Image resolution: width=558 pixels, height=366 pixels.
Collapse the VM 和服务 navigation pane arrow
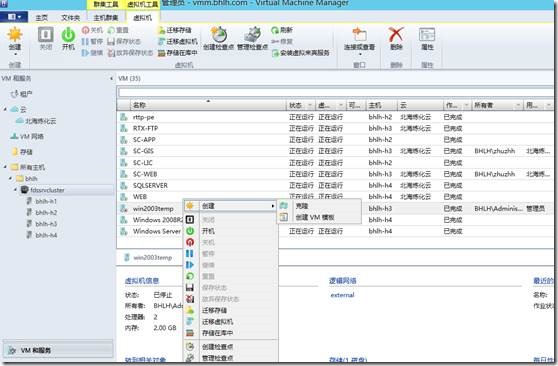coord(111,78)
